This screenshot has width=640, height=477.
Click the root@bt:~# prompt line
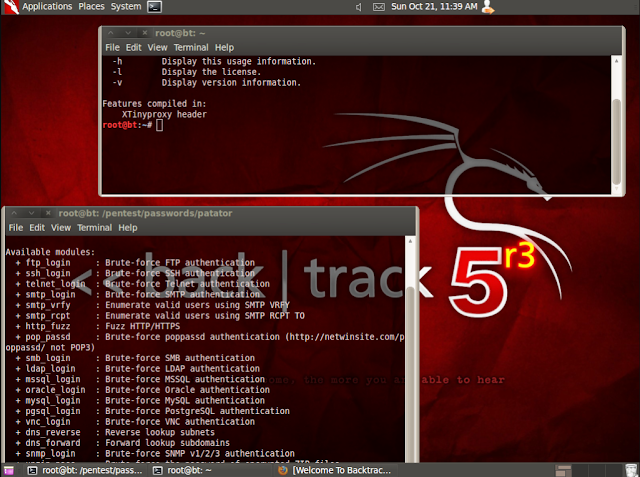[133, 125]
